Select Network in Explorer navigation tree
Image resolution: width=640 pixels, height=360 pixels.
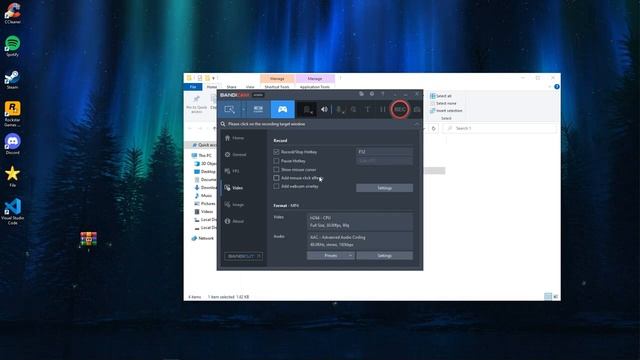pos(203,238)
